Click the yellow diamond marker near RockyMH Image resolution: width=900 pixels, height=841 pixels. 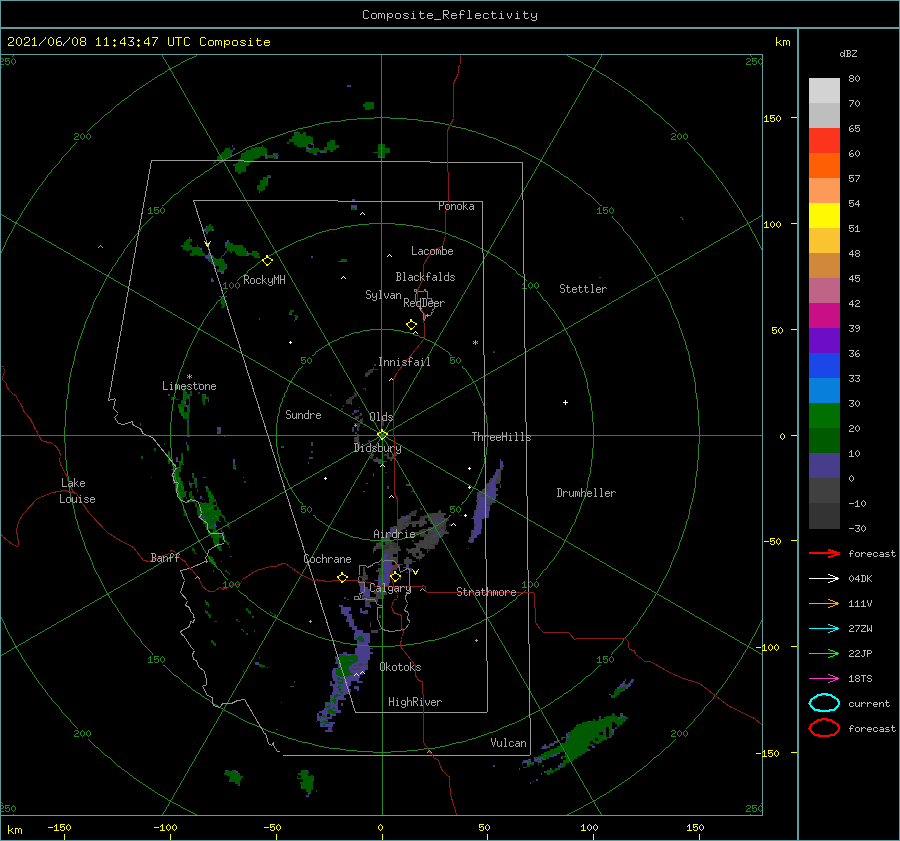click(x=267, y=261)
